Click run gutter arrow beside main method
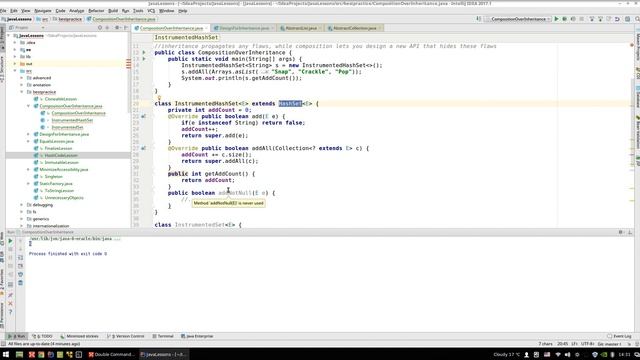The width and height of the screenshot is (640, 360). pyautogui.click(x=144, y=59)
